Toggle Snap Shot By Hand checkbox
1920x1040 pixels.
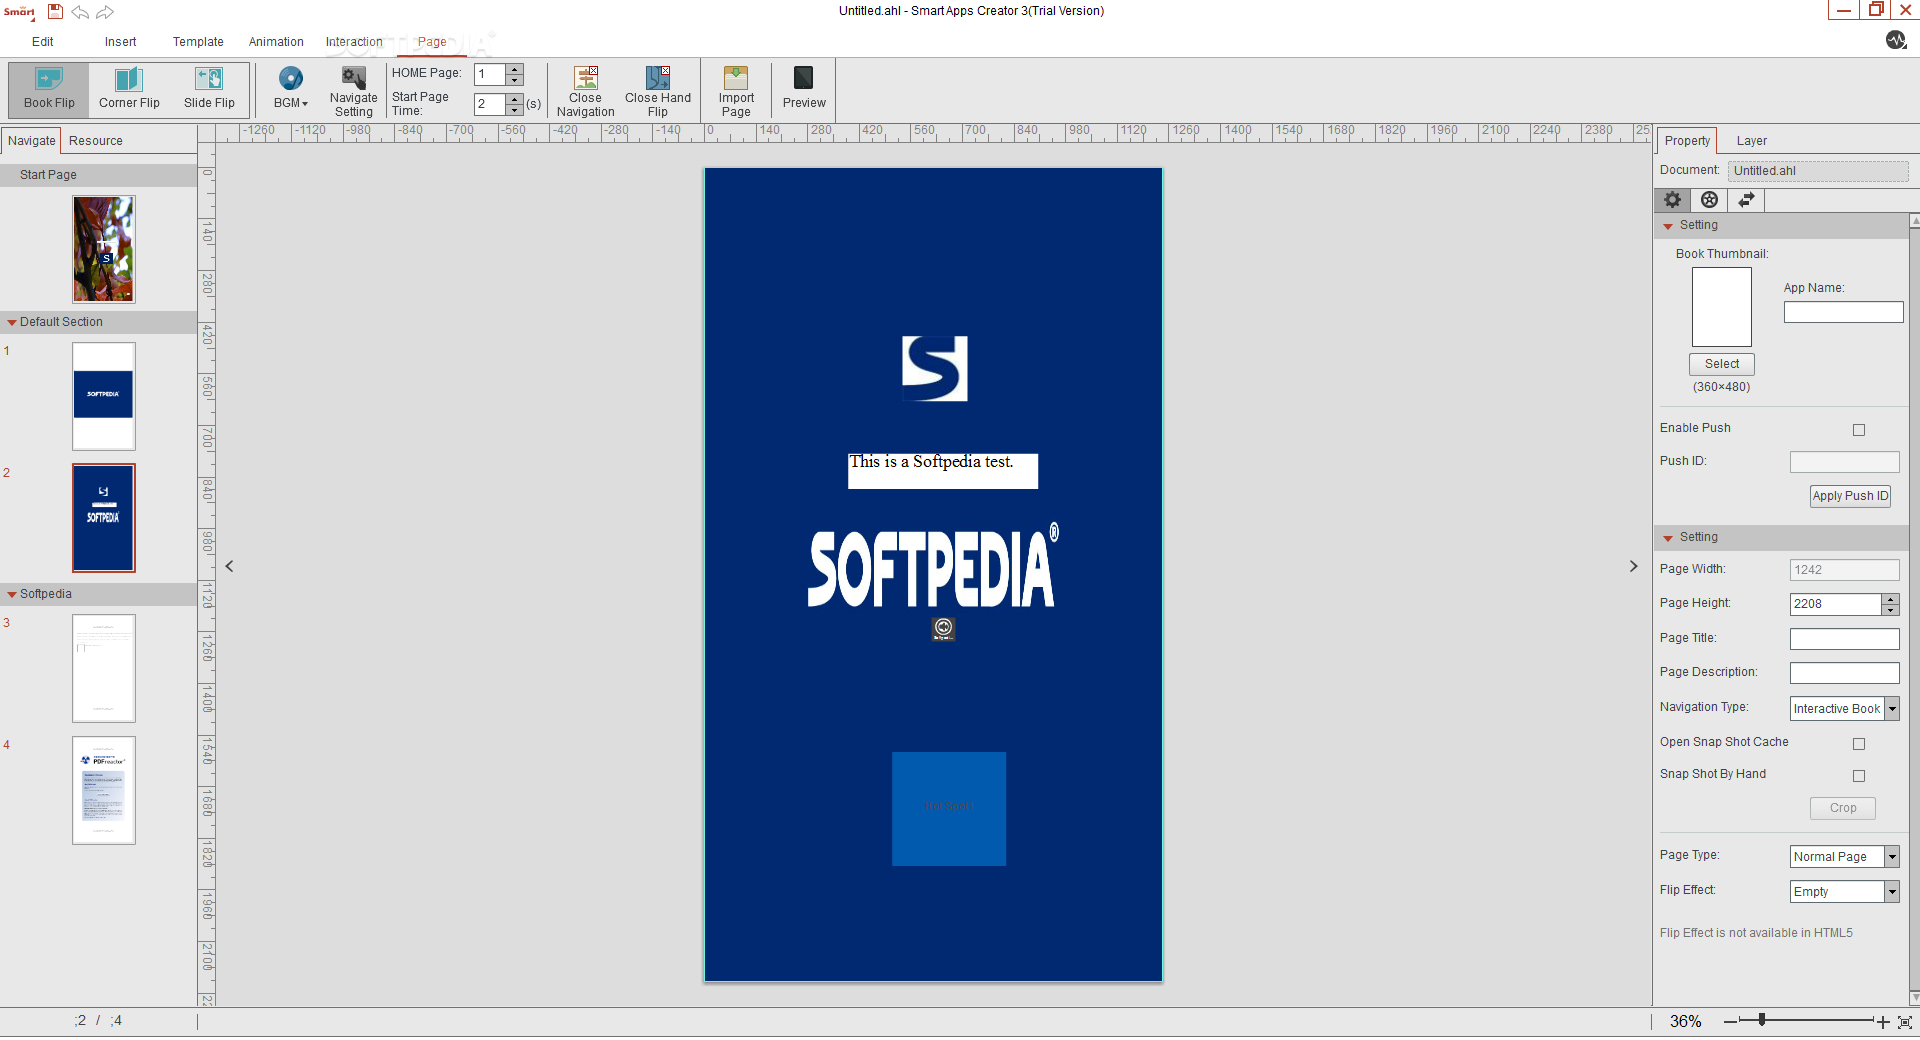point(1859,776)
